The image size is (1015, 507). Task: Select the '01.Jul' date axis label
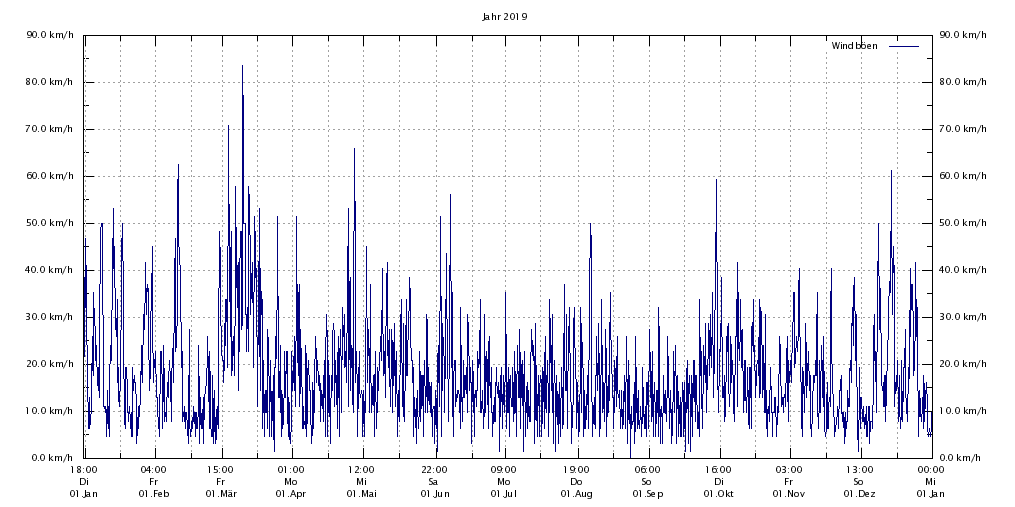(504, 494)
